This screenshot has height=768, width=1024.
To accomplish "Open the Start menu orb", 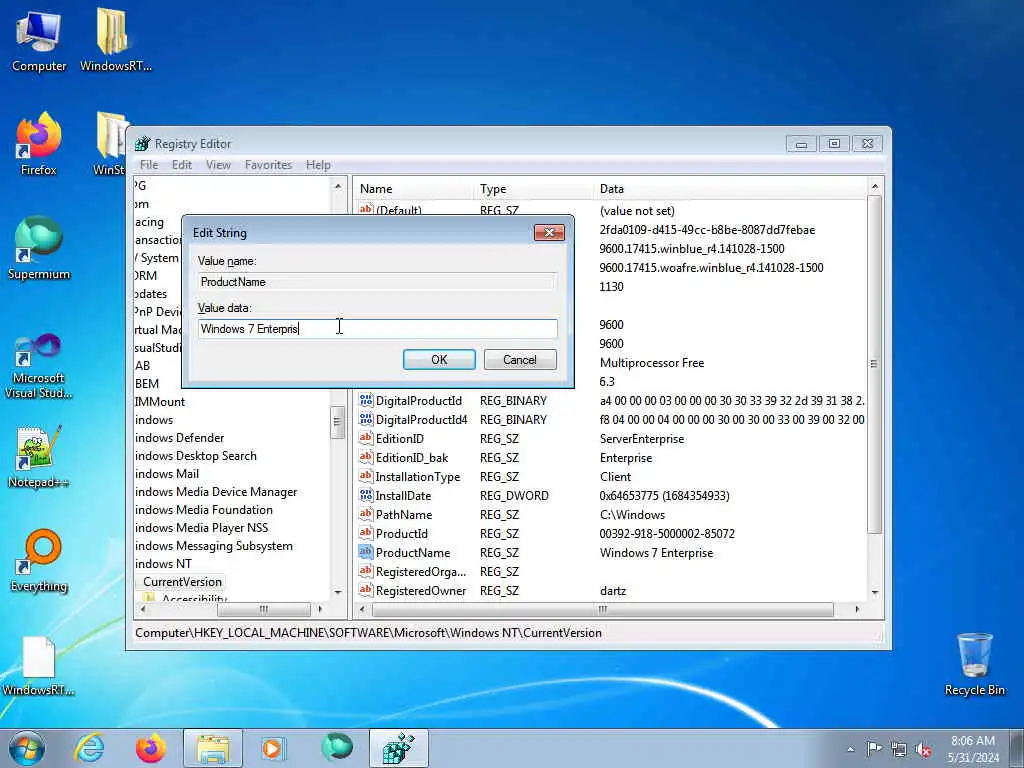I will [26, 748].
